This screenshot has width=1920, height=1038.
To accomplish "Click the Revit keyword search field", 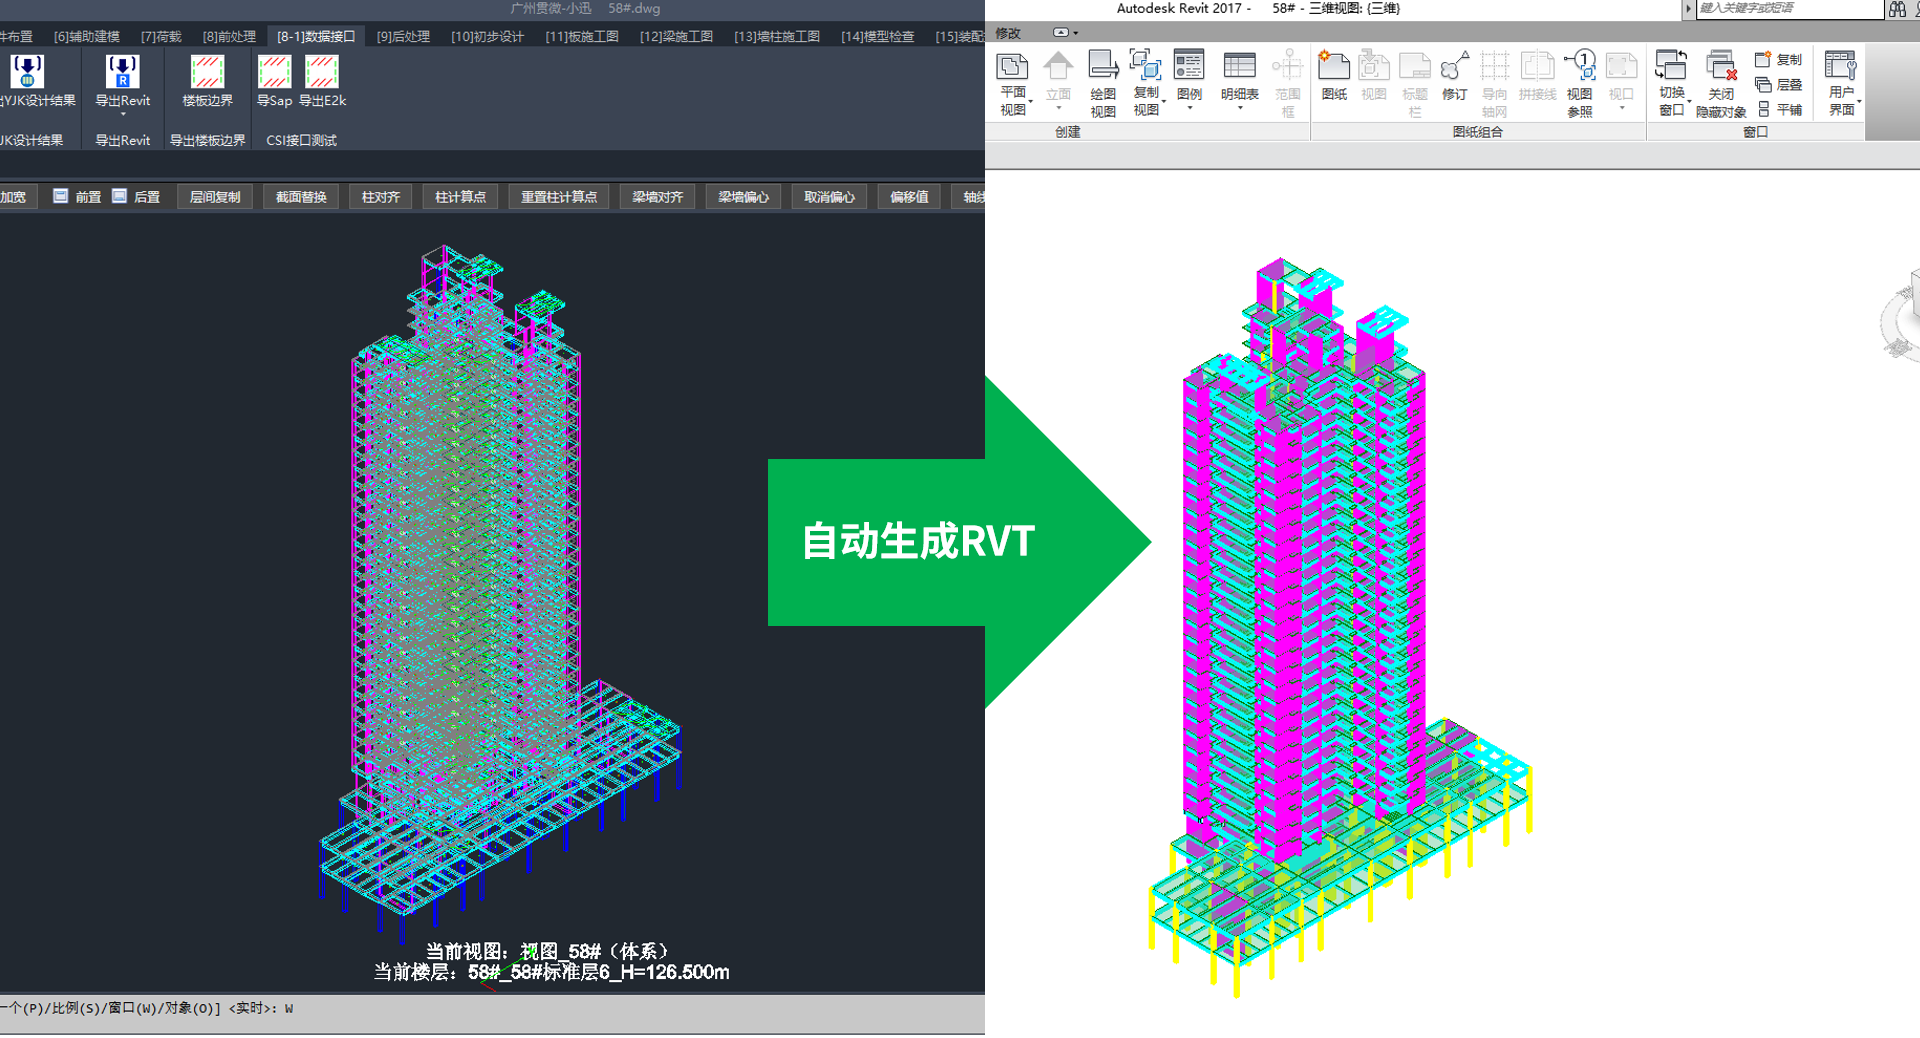I will click(1788, 9).
